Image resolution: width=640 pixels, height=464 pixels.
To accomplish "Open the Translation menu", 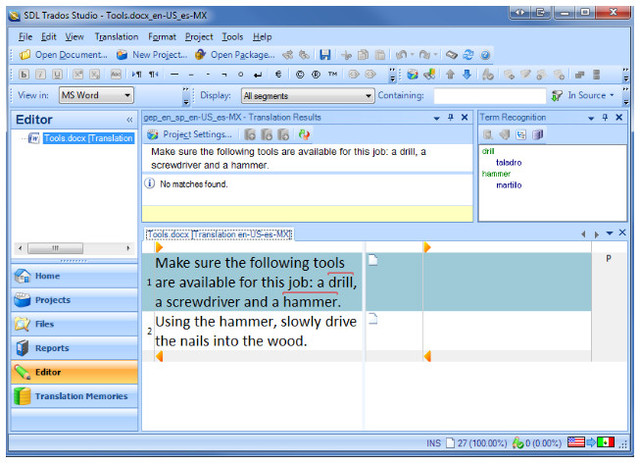I will (116, 37).
